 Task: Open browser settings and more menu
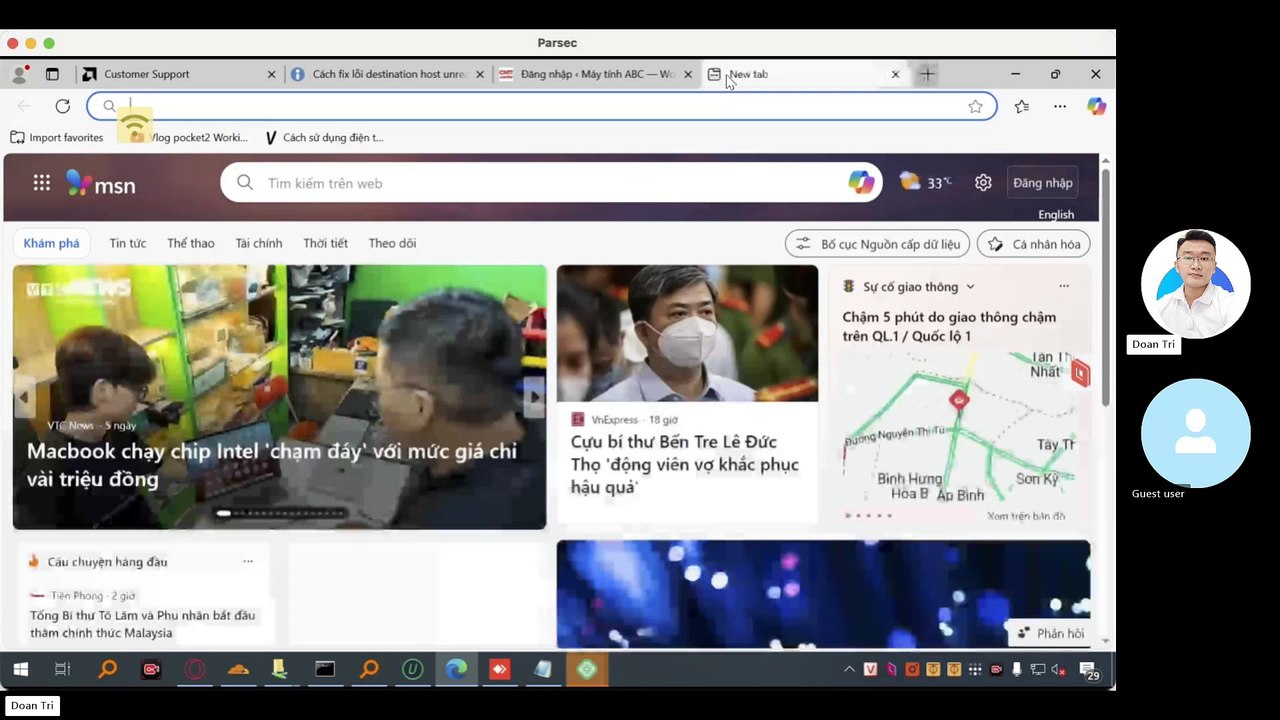click(x=1060, y=106)
